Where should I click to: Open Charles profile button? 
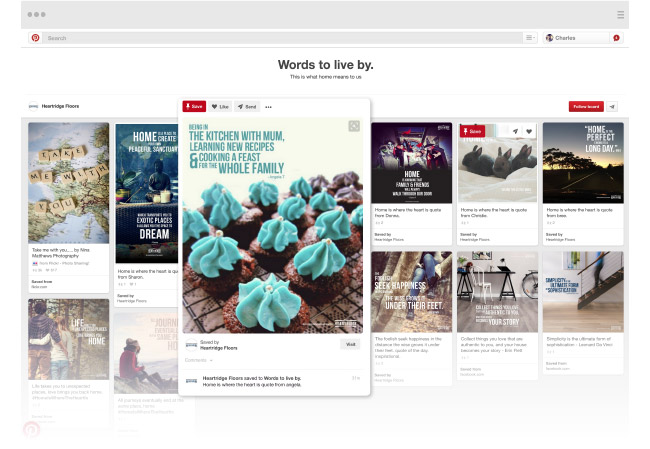[x=576, y=38]
